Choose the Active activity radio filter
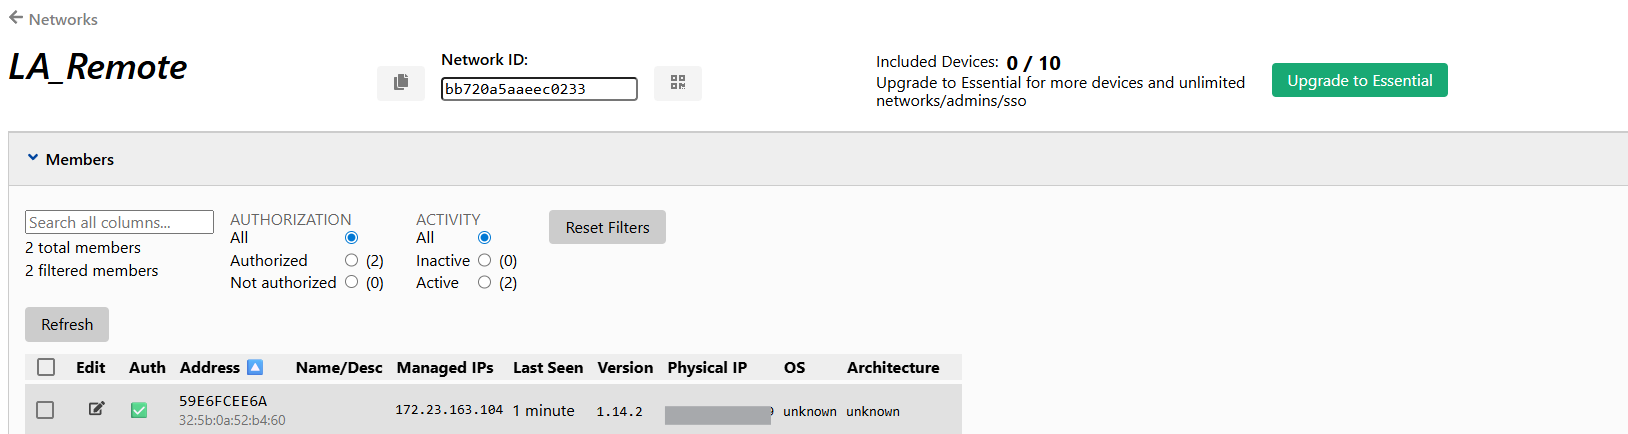 484,282
